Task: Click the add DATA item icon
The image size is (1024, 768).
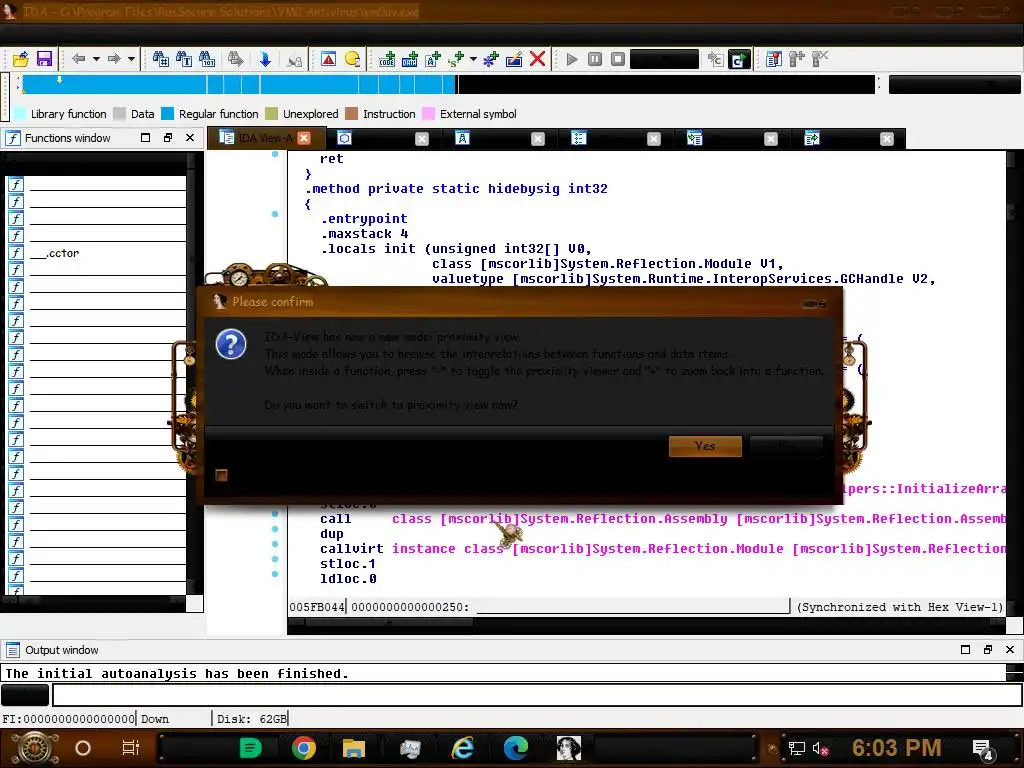Action: pos(410,59)
